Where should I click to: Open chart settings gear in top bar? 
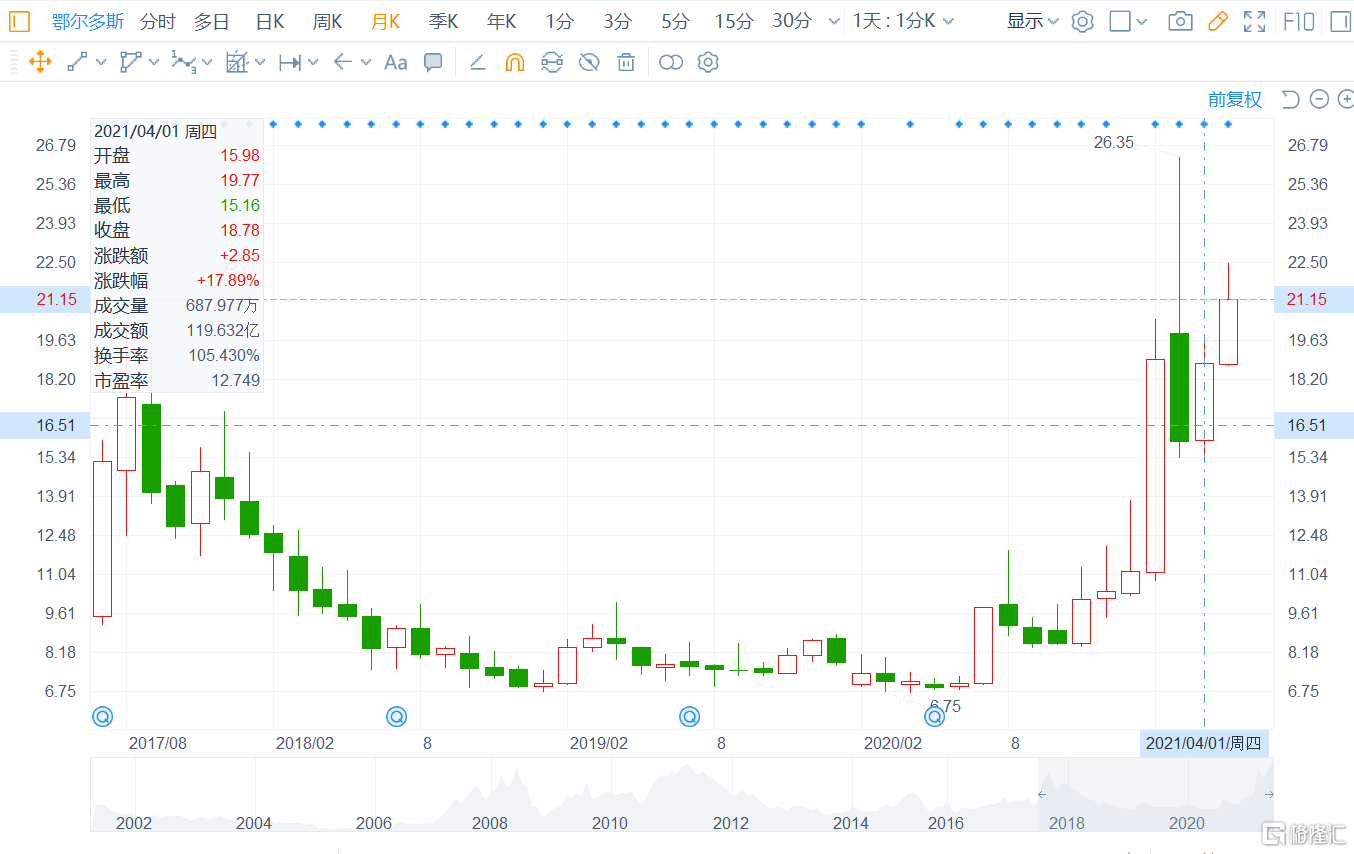click(x=1082, y=21)
